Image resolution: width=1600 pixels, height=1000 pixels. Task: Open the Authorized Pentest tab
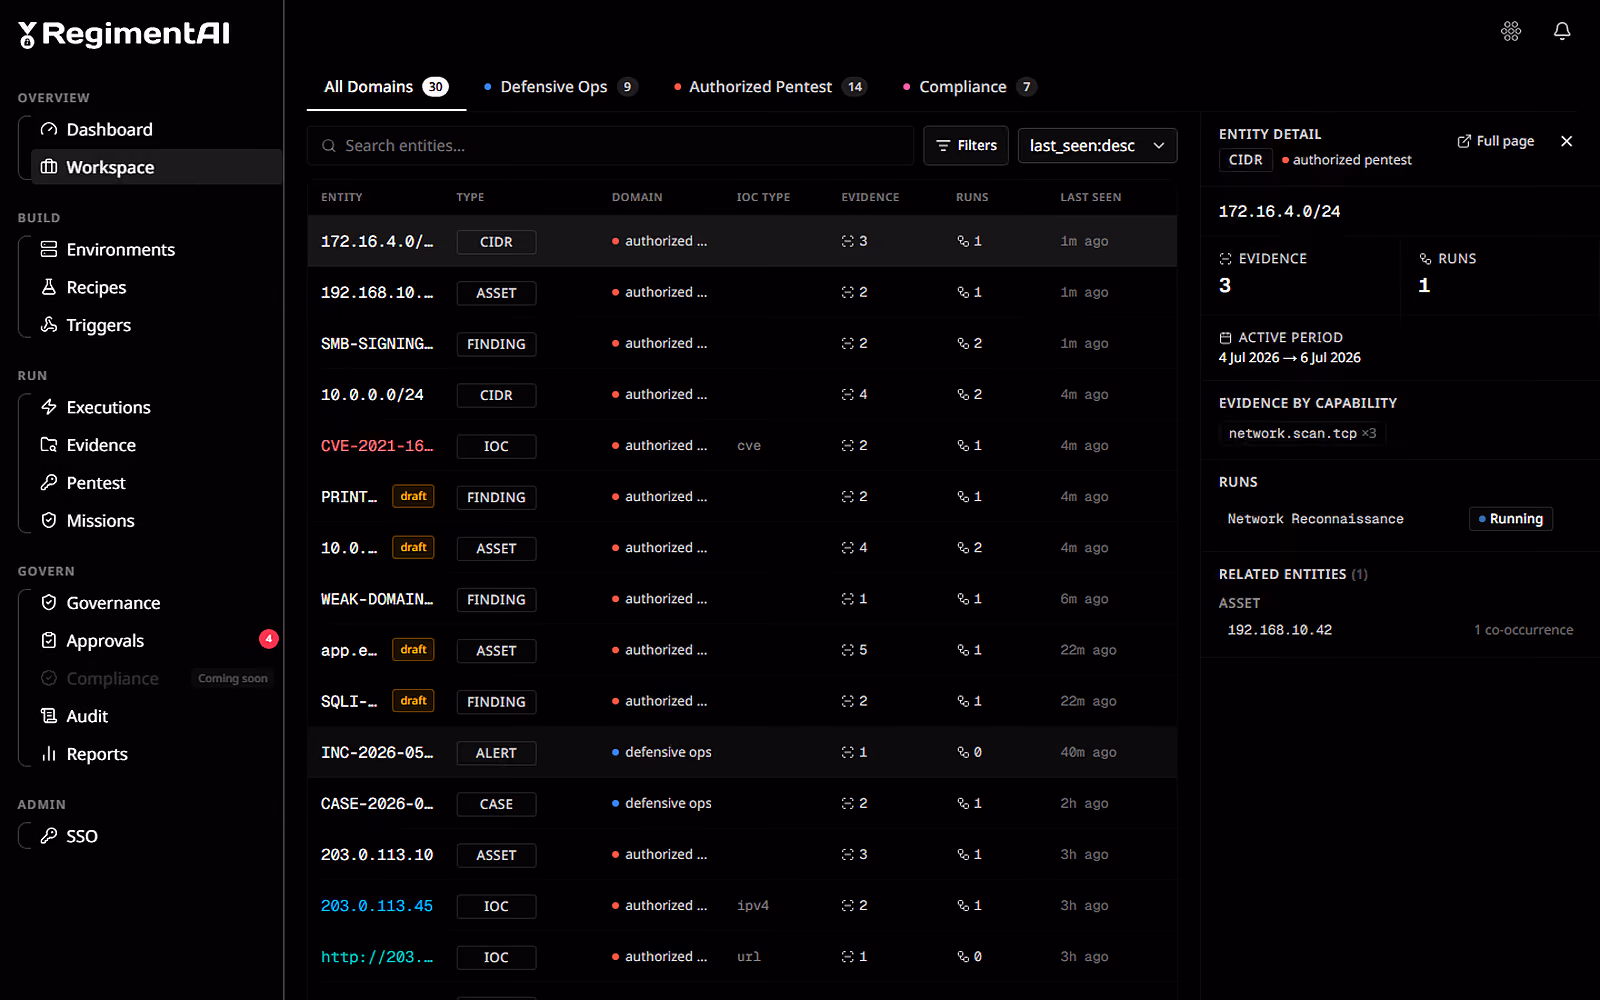[x=770, y=87]
